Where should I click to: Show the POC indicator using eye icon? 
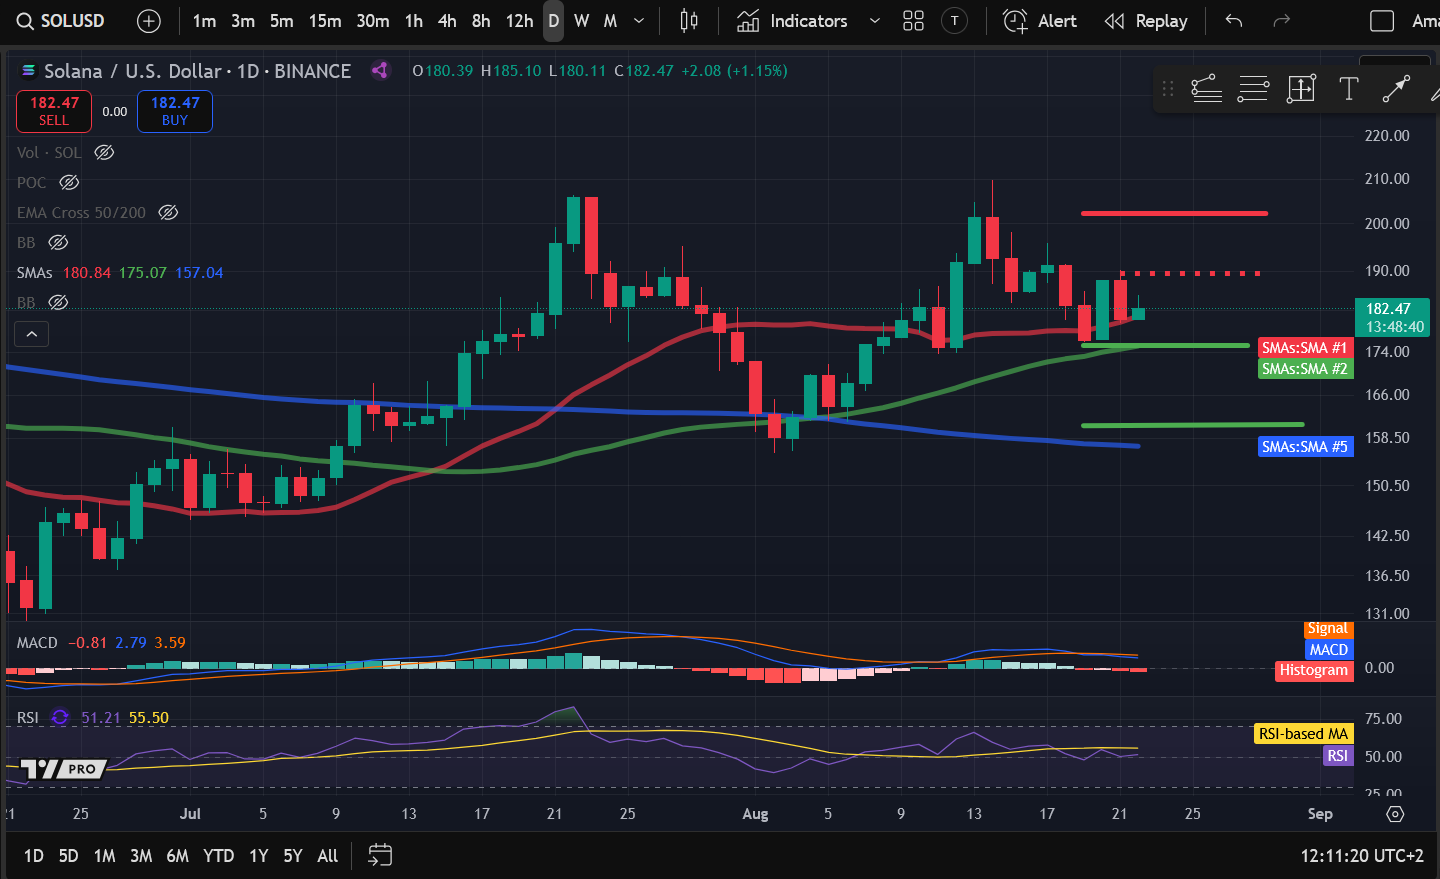click(69, 183)
